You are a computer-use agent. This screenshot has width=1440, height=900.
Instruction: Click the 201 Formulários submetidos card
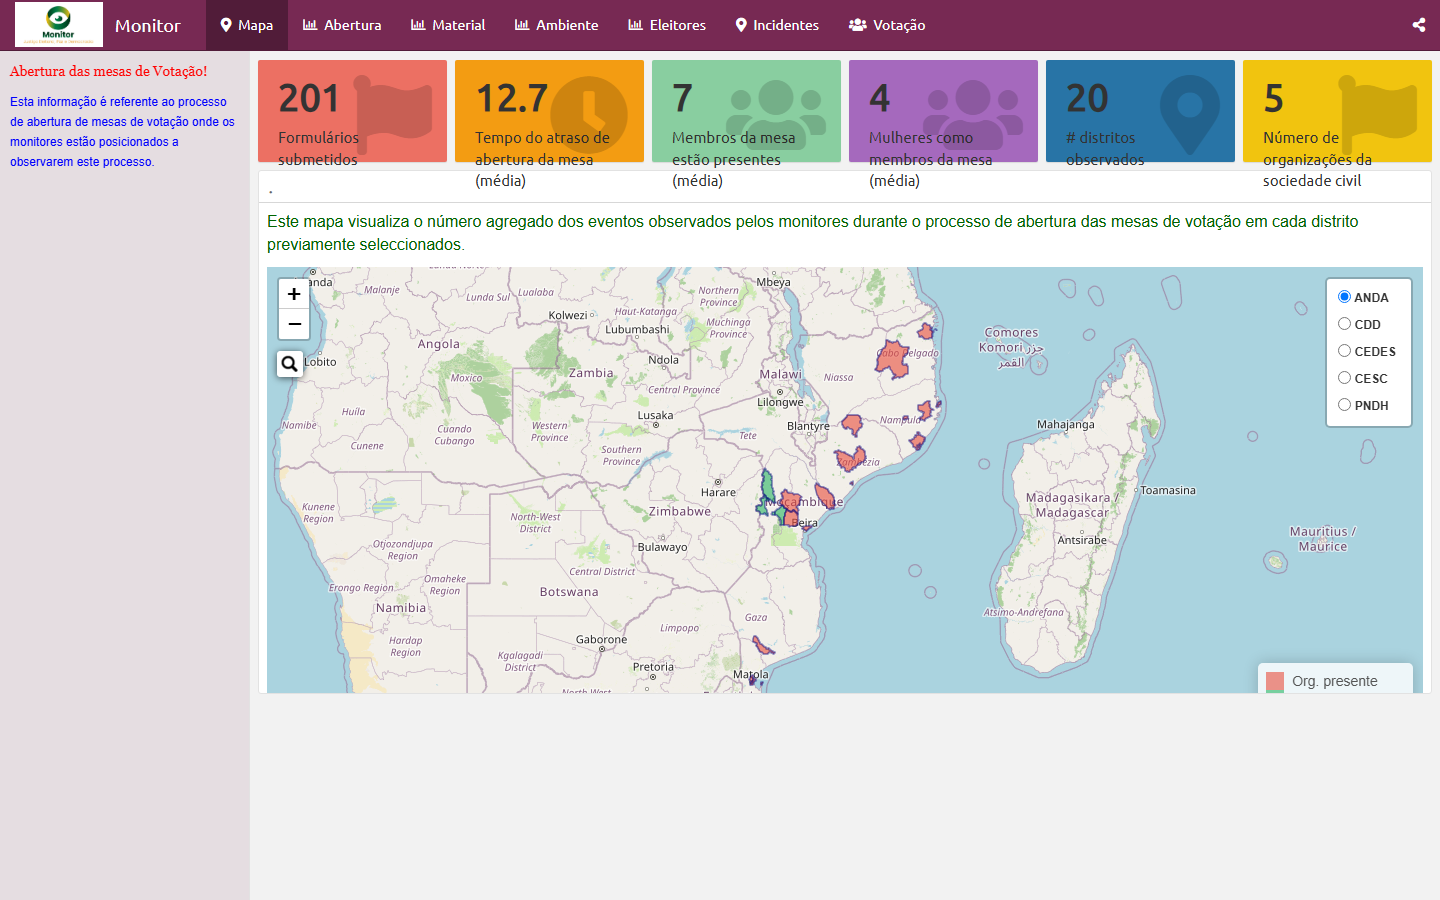point(352,111)
